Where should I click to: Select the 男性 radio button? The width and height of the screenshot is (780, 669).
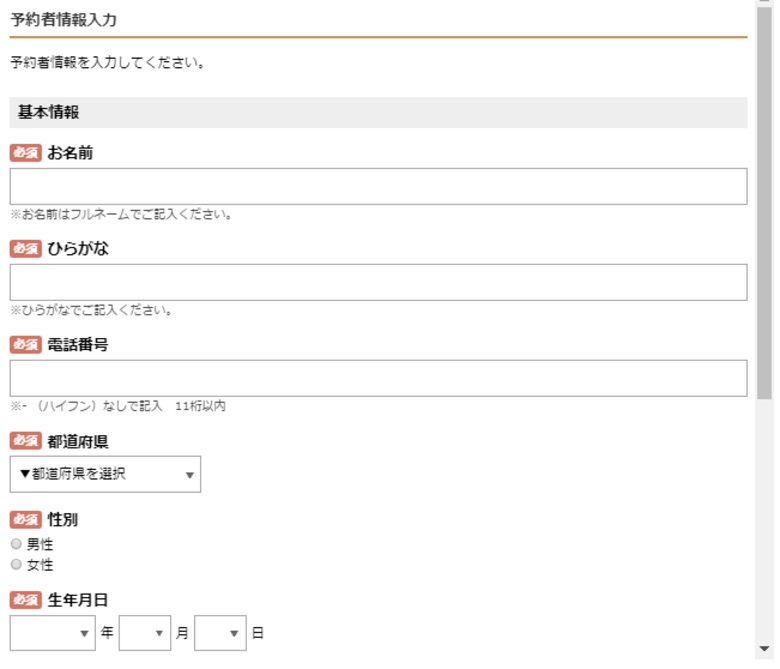click(x=16, y=544)
